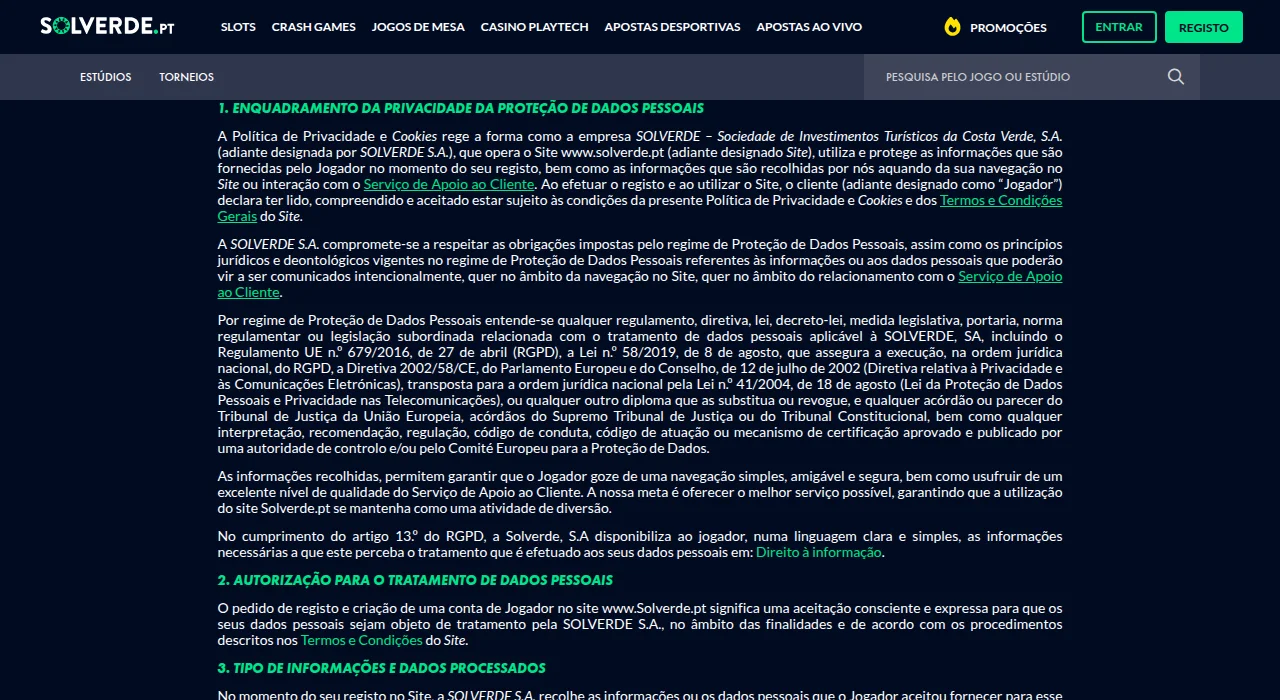
Task: Click the promotions flame icon
Action: [952, 27]
